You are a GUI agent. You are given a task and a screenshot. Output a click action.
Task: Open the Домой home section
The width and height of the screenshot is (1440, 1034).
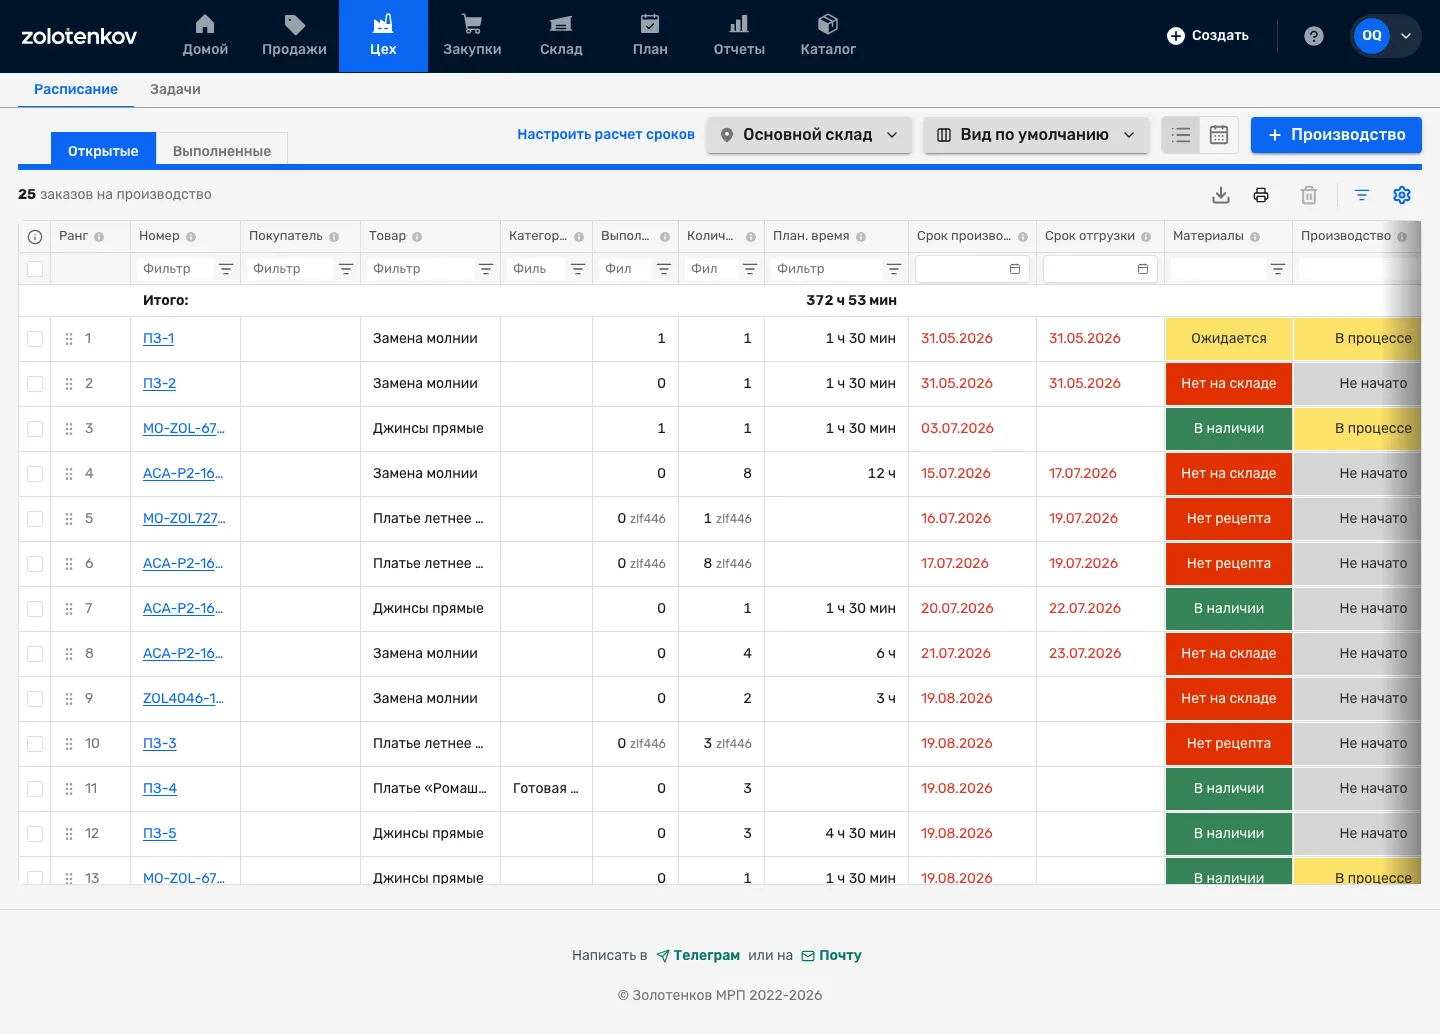coord(205,36)
